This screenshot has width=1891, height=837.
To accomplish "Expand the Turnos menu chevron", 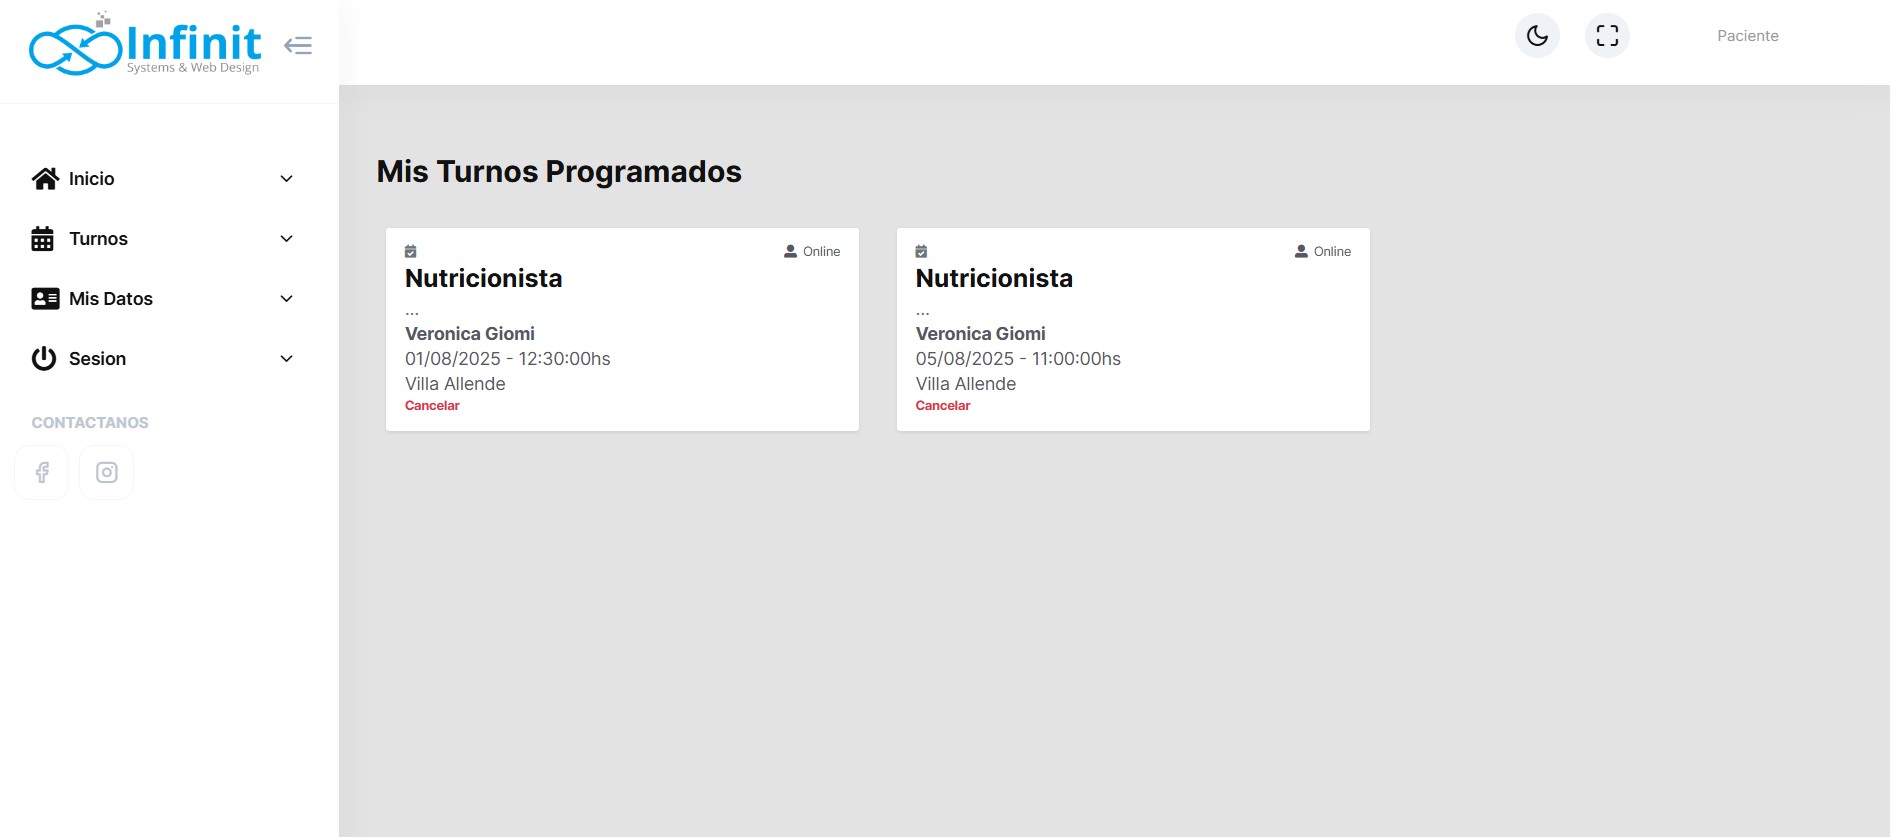I will (x=286, y=239).
